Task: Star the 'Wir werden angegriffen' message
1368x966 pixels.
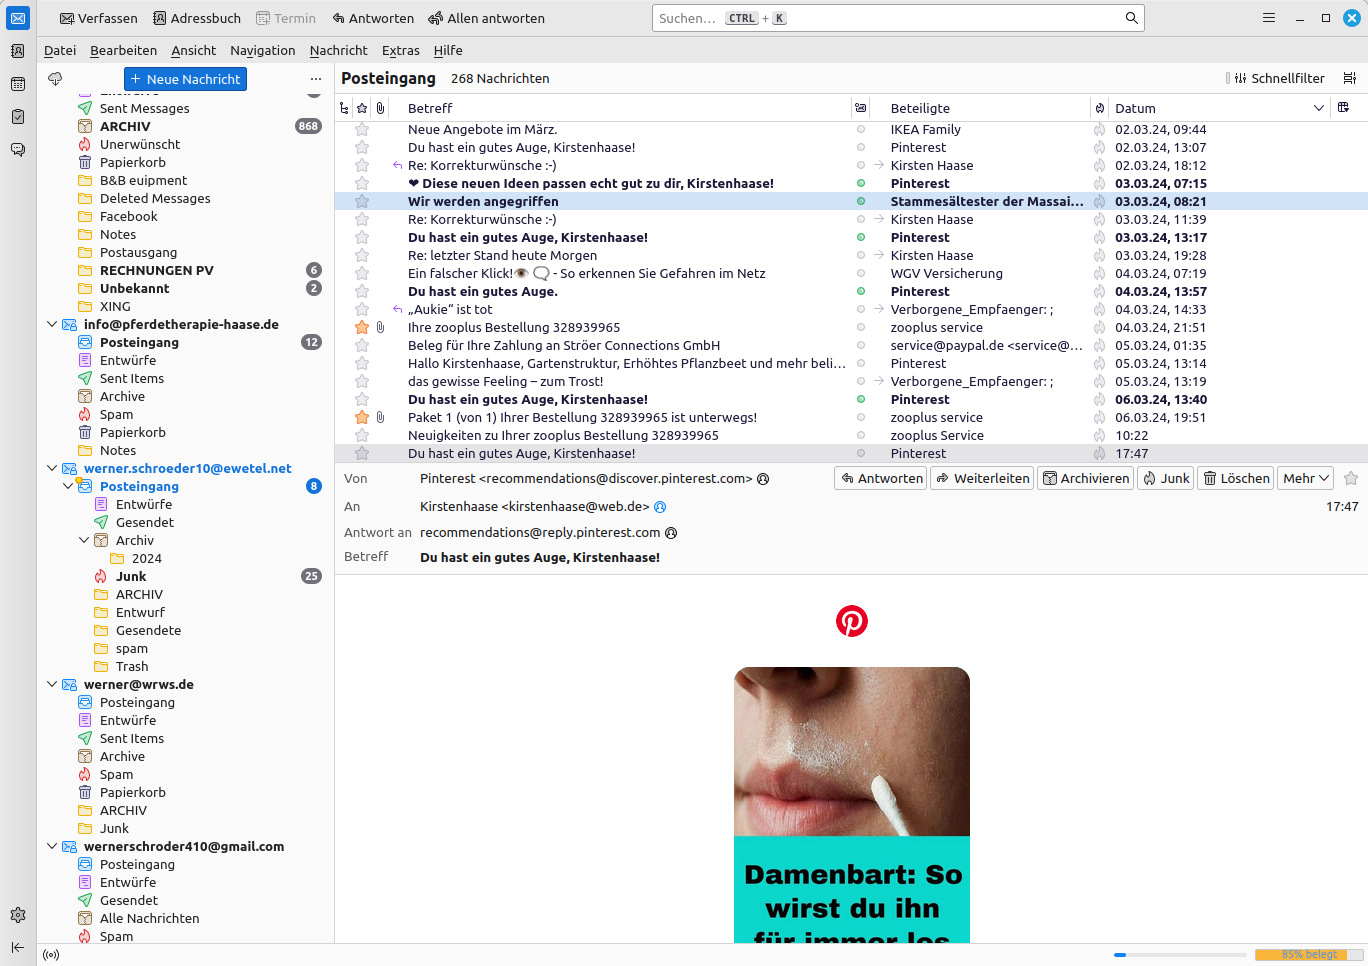Action: pos(362,201)
